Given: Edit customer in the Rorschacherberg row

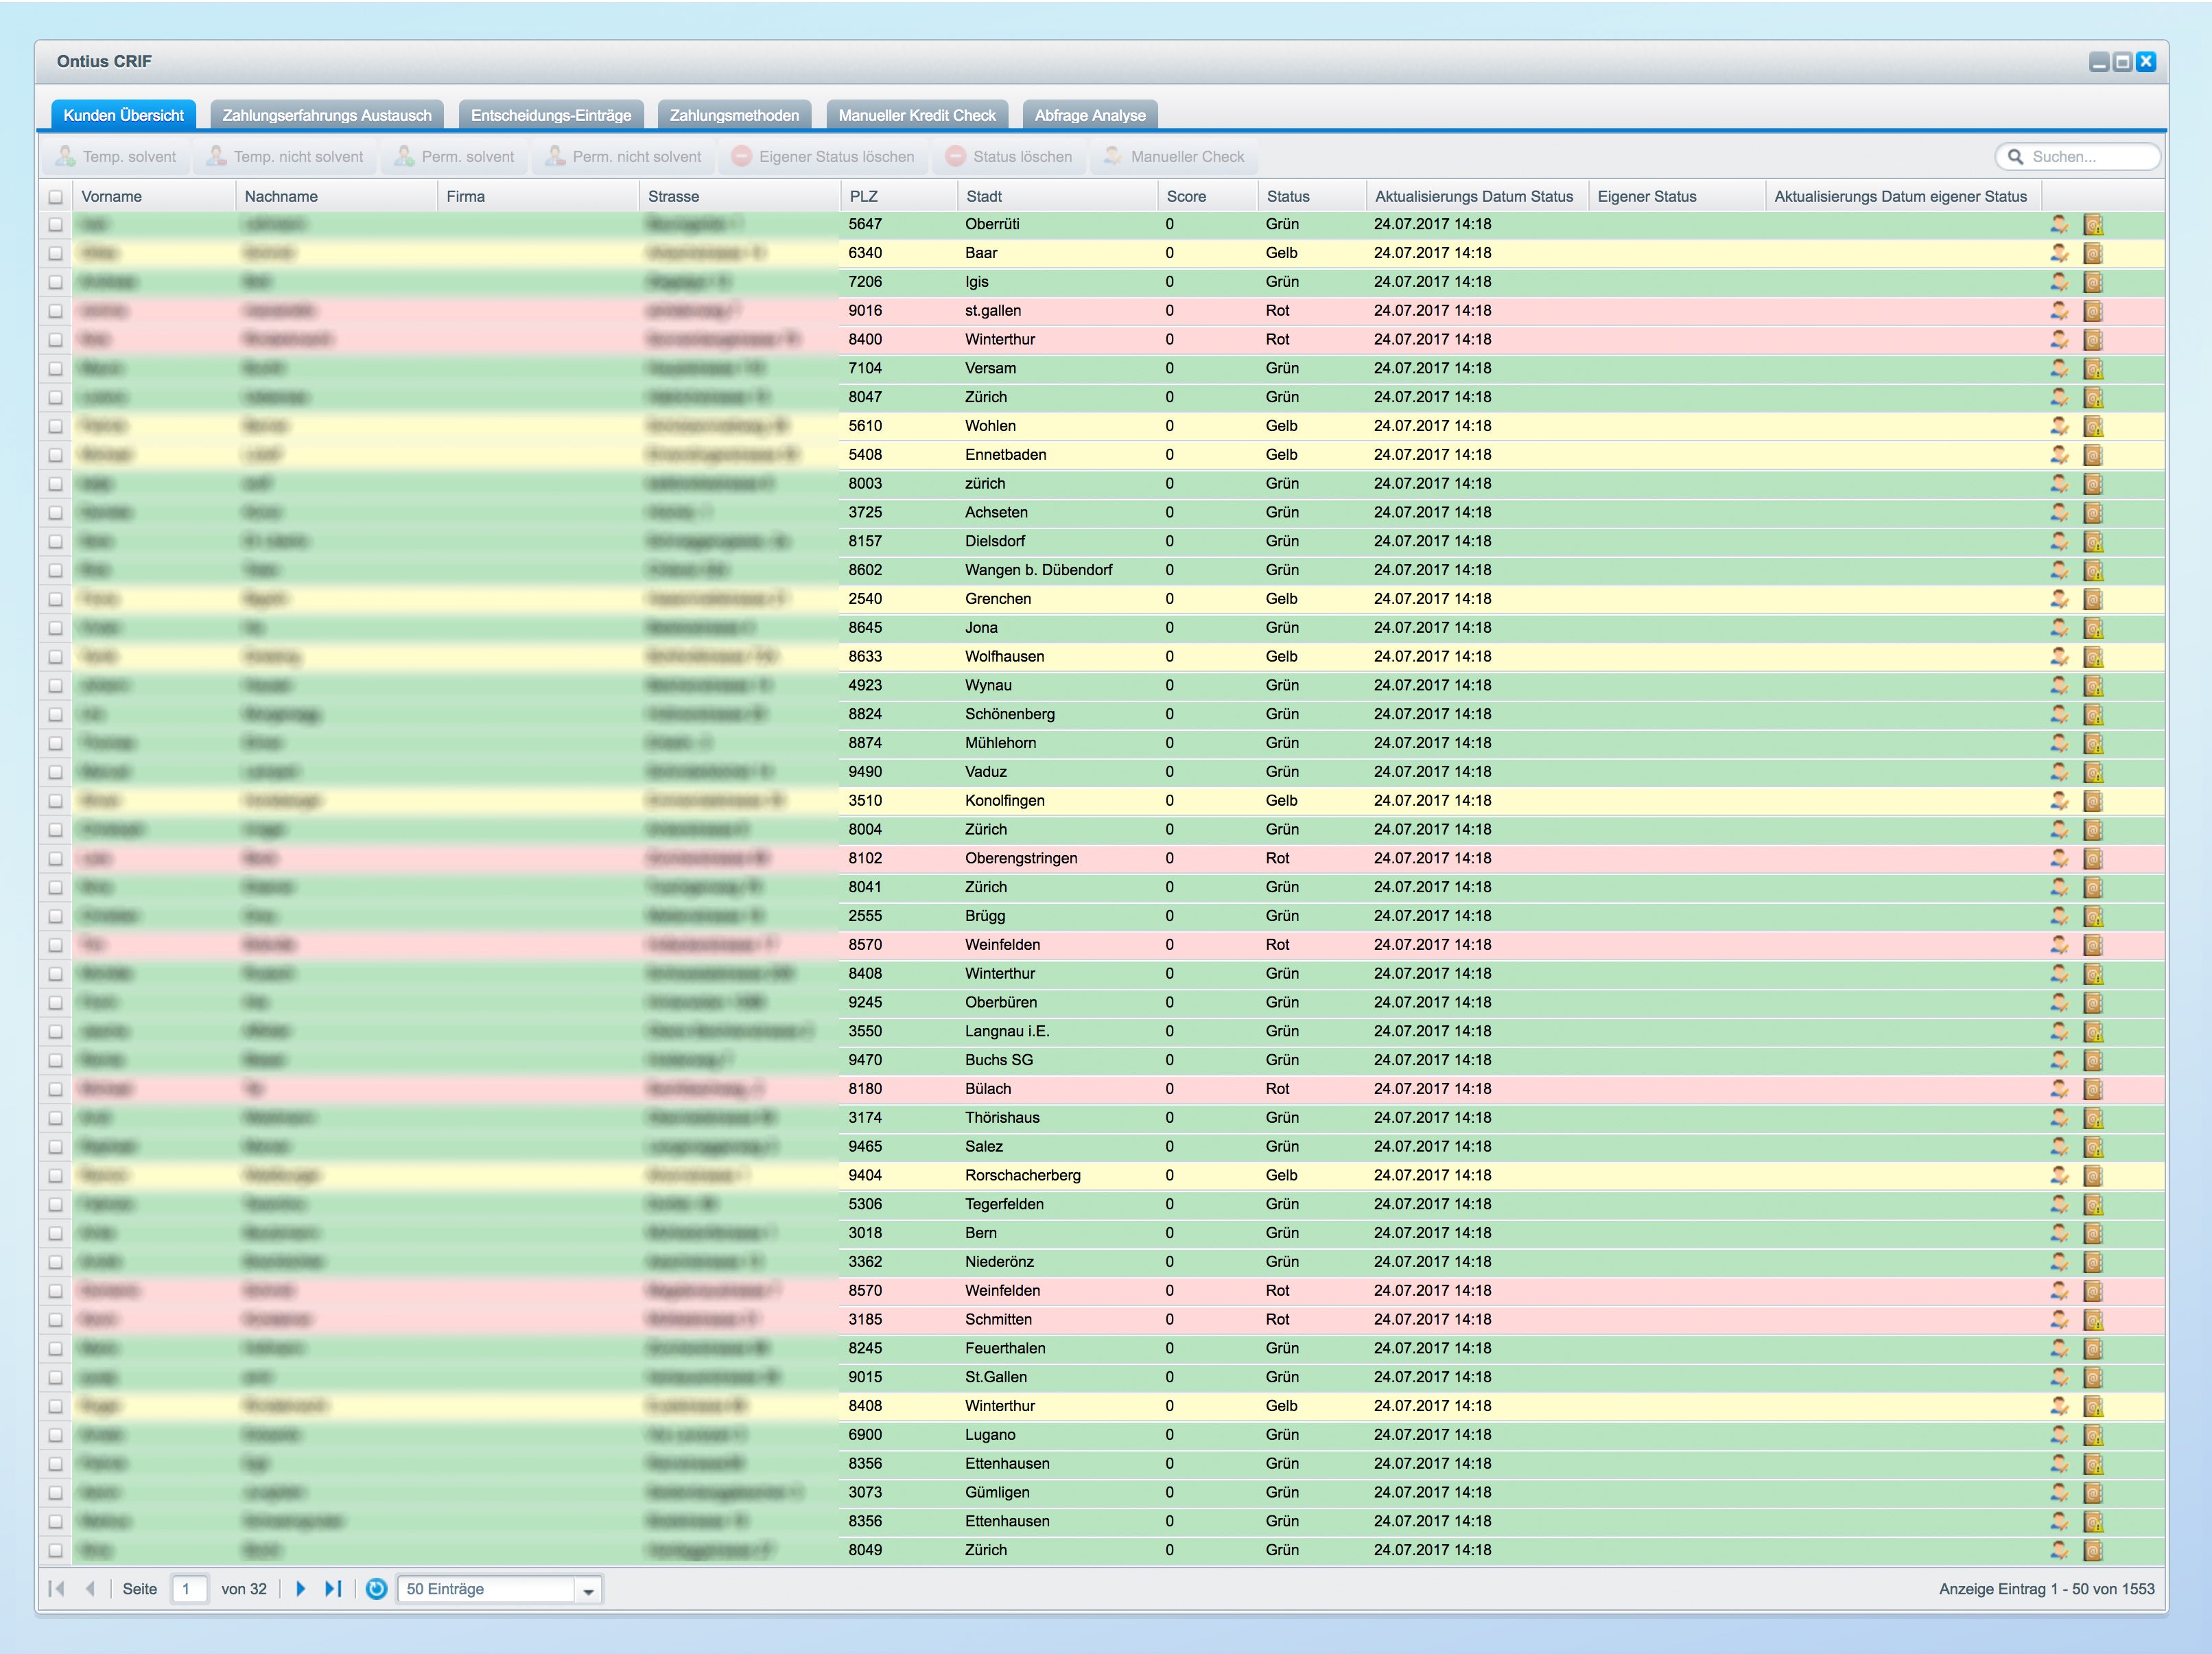Looking at the screenshot, I should pos(2058,1176).
